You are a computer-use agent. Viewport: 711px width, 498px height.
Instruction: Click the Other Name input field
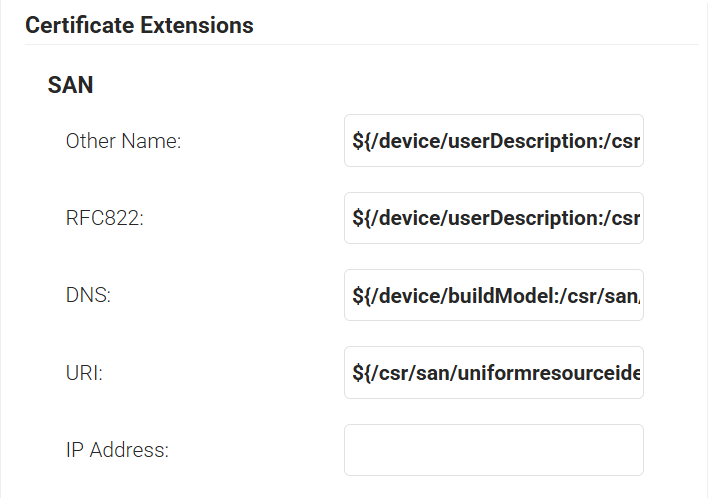point(493,141)
